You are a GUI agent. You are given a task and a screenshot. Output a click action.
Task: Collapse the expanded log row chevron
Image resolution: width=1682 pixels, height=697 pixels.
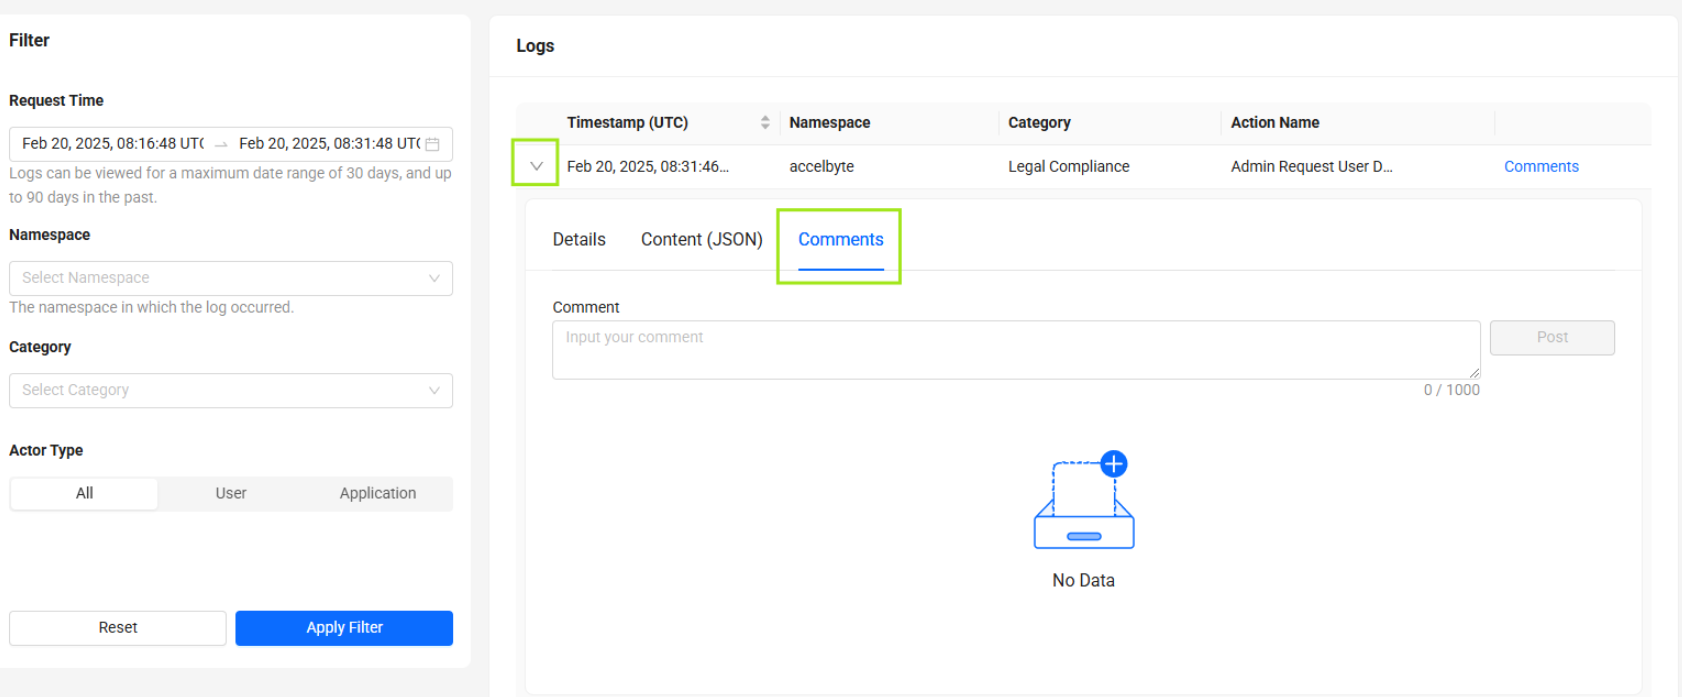536,166
